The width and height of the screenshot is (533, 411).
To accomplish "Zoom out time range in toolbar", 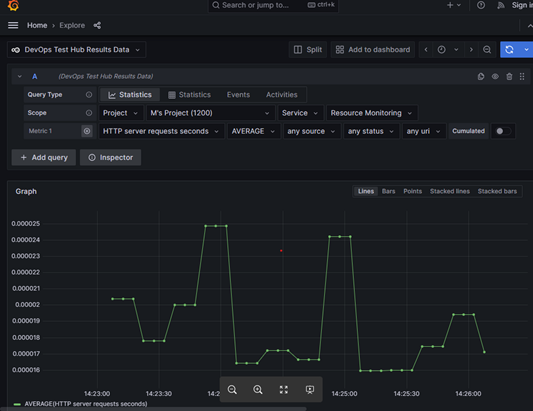I will point(487,50).
